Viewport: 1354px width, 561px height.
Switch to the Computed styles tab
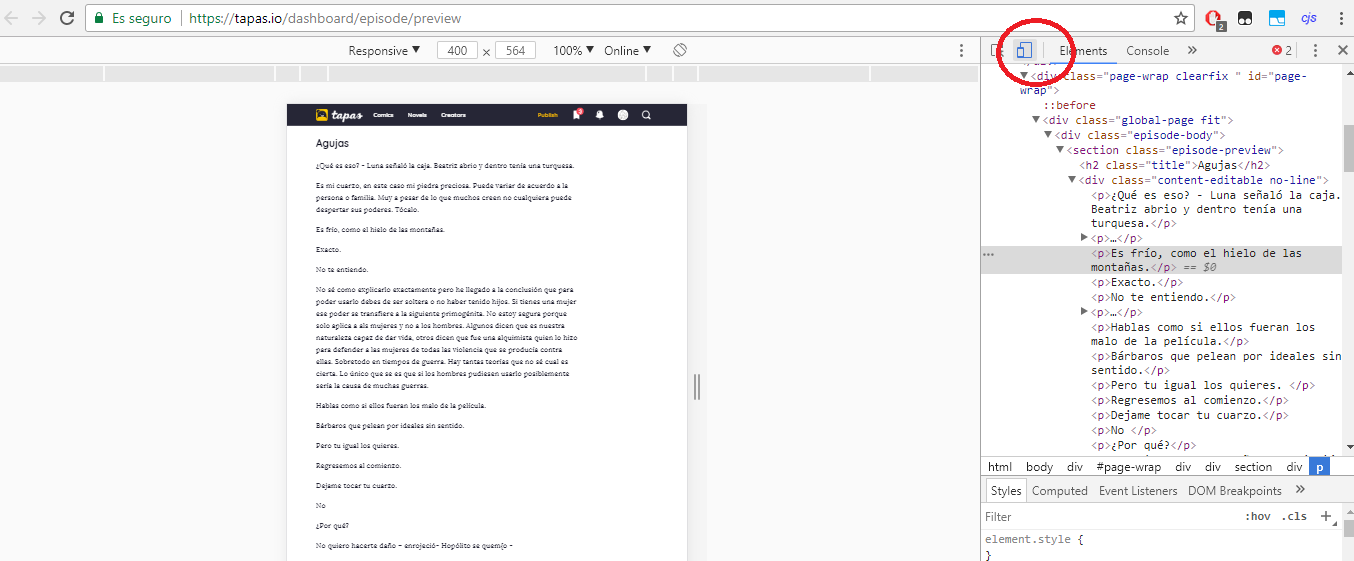(x=1059, y=491)
